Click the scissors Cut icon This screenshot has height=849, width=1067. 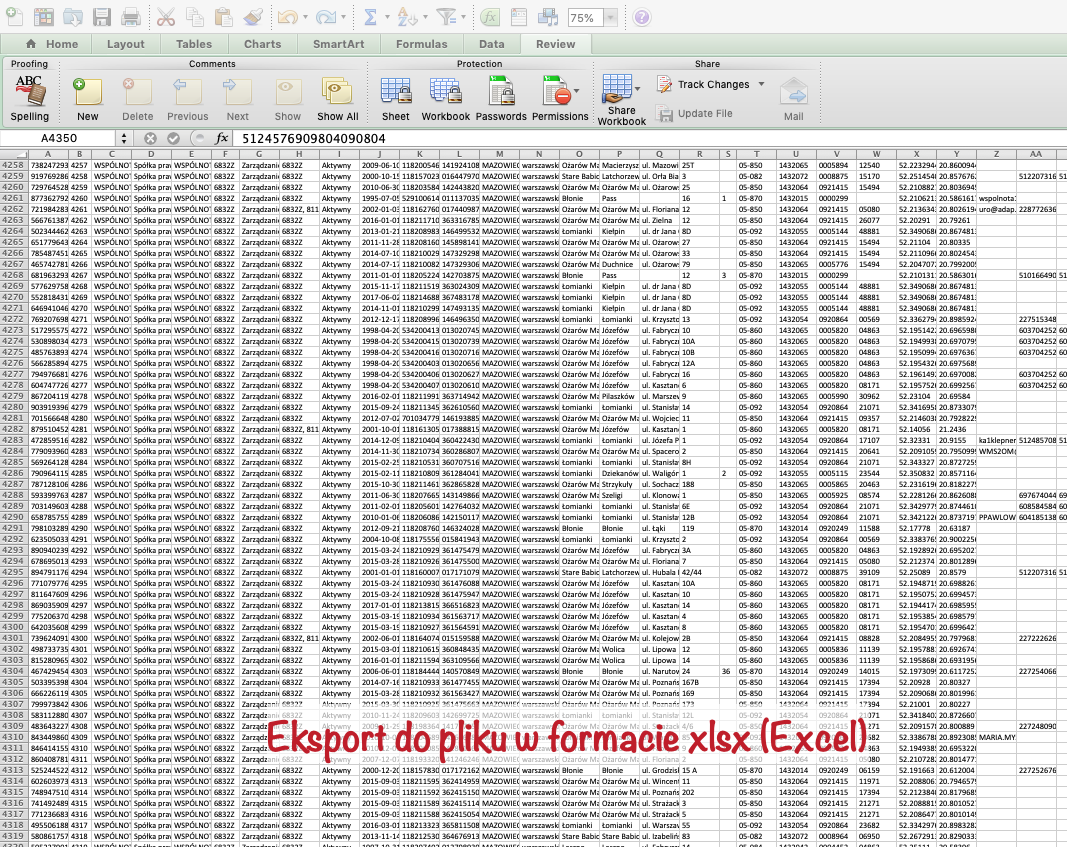pos(166,17)
